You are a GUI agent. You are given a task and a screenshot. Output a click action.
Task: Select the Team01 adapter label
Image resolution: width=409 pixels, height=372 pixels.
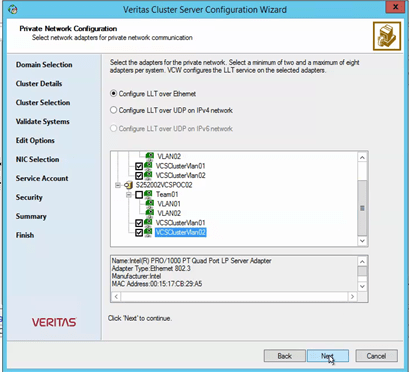(167, 194)
